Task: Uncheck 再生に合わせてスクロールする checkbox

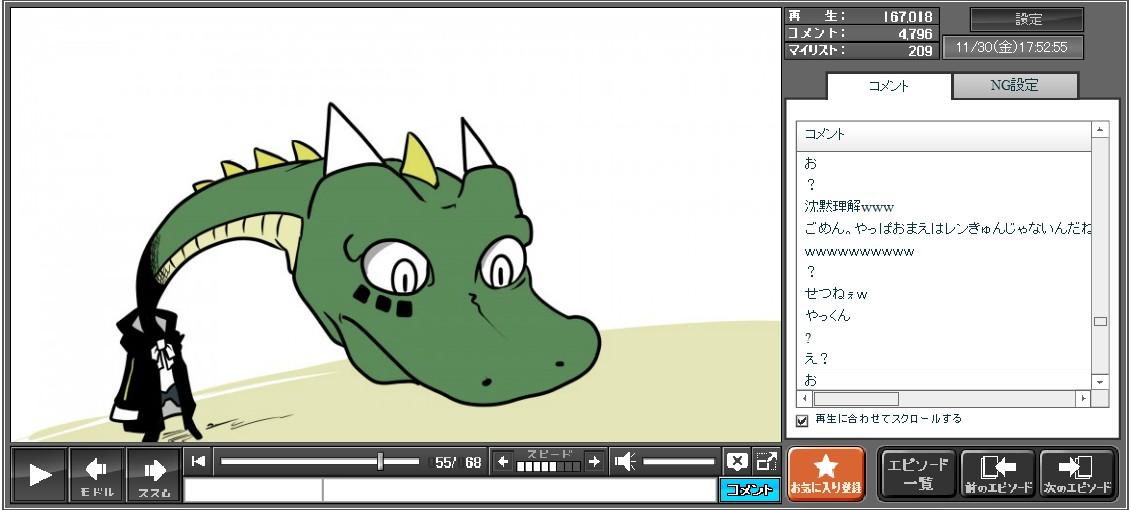Action: pyautogui.click(x=802, y=420)
